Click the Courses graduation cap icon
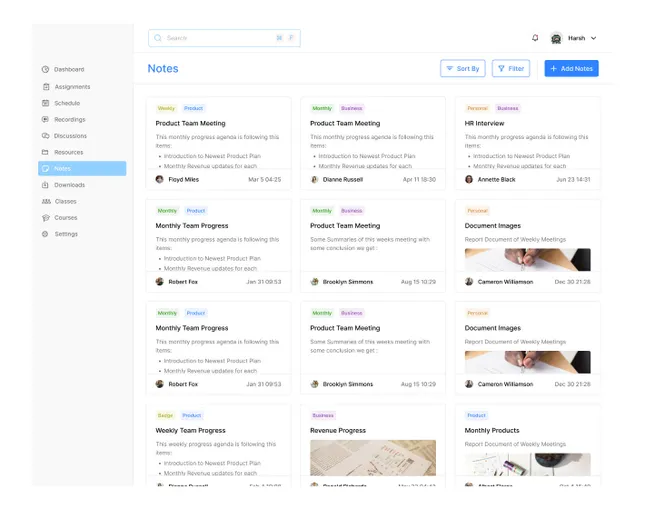Screen dimensions: 645x509 46,218
